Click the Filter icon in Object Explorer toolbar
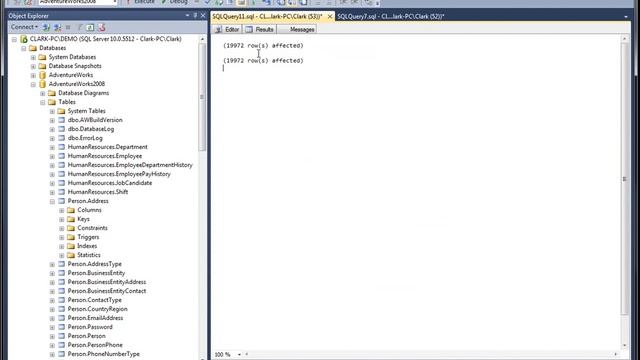 [x=80, y=27]
